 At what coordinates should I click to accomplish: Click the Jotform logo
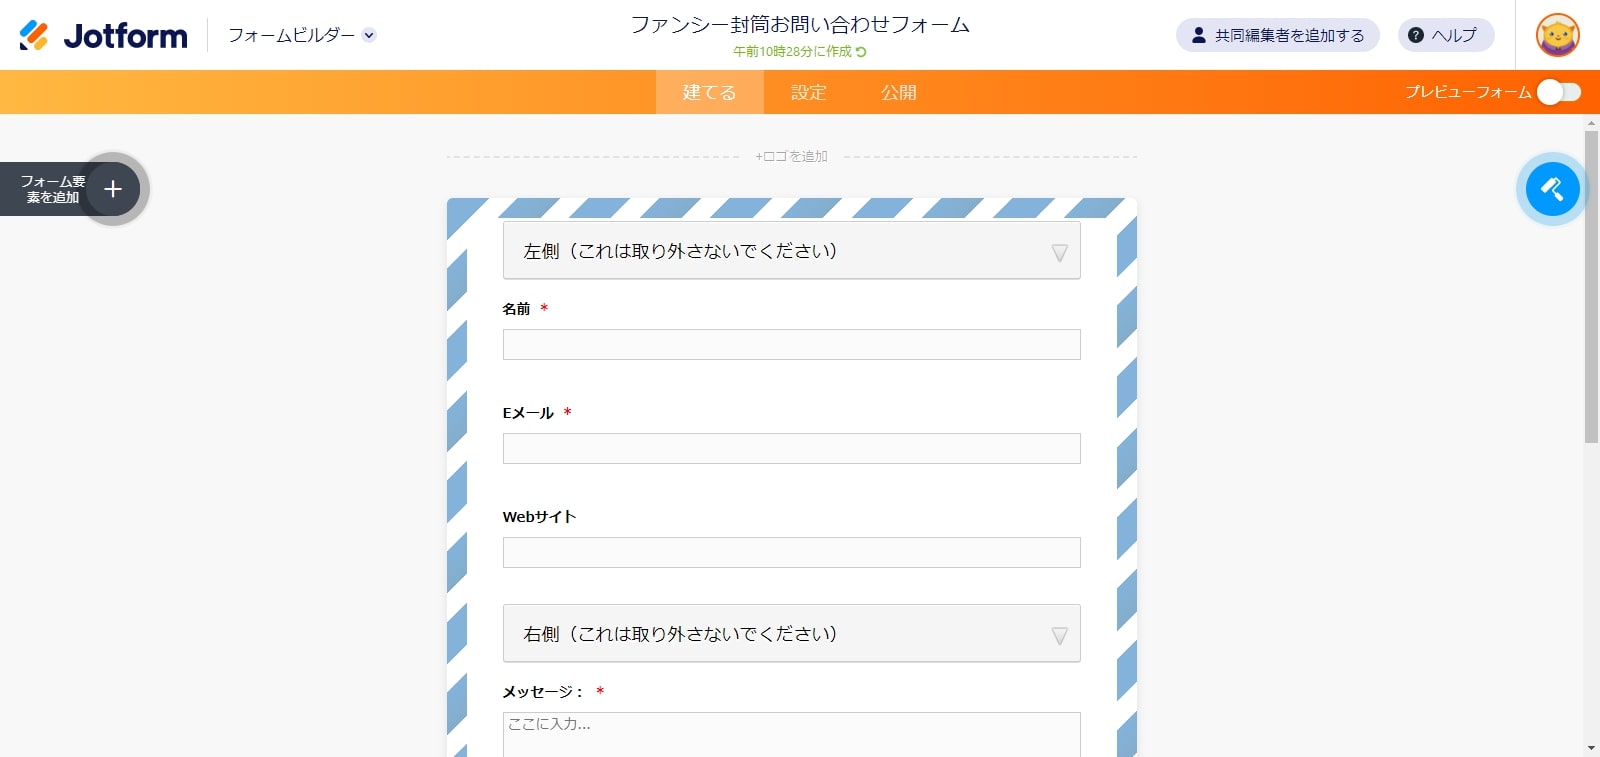(x=104, y=35)
